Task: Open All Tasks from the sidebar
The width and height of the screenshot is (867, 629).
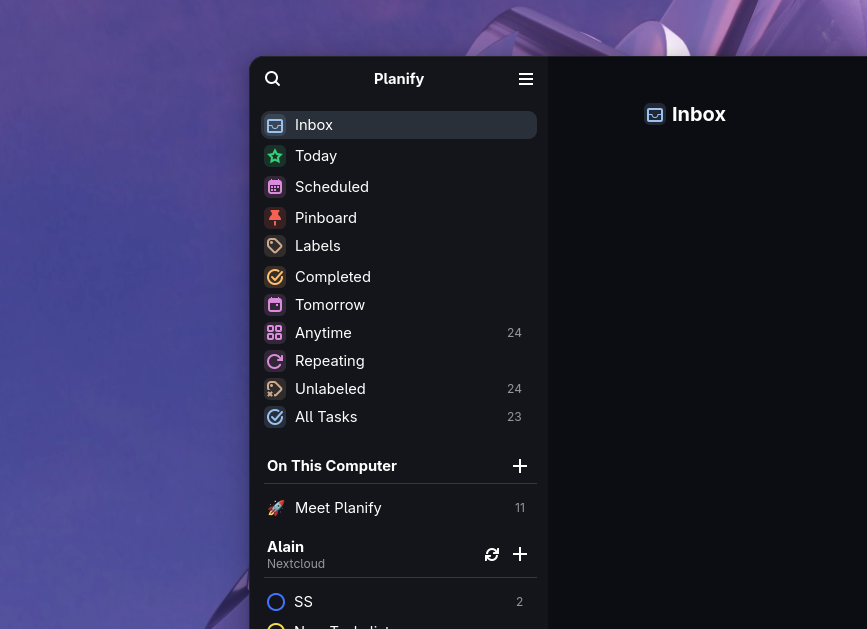Action: click(x=326, y=417)
